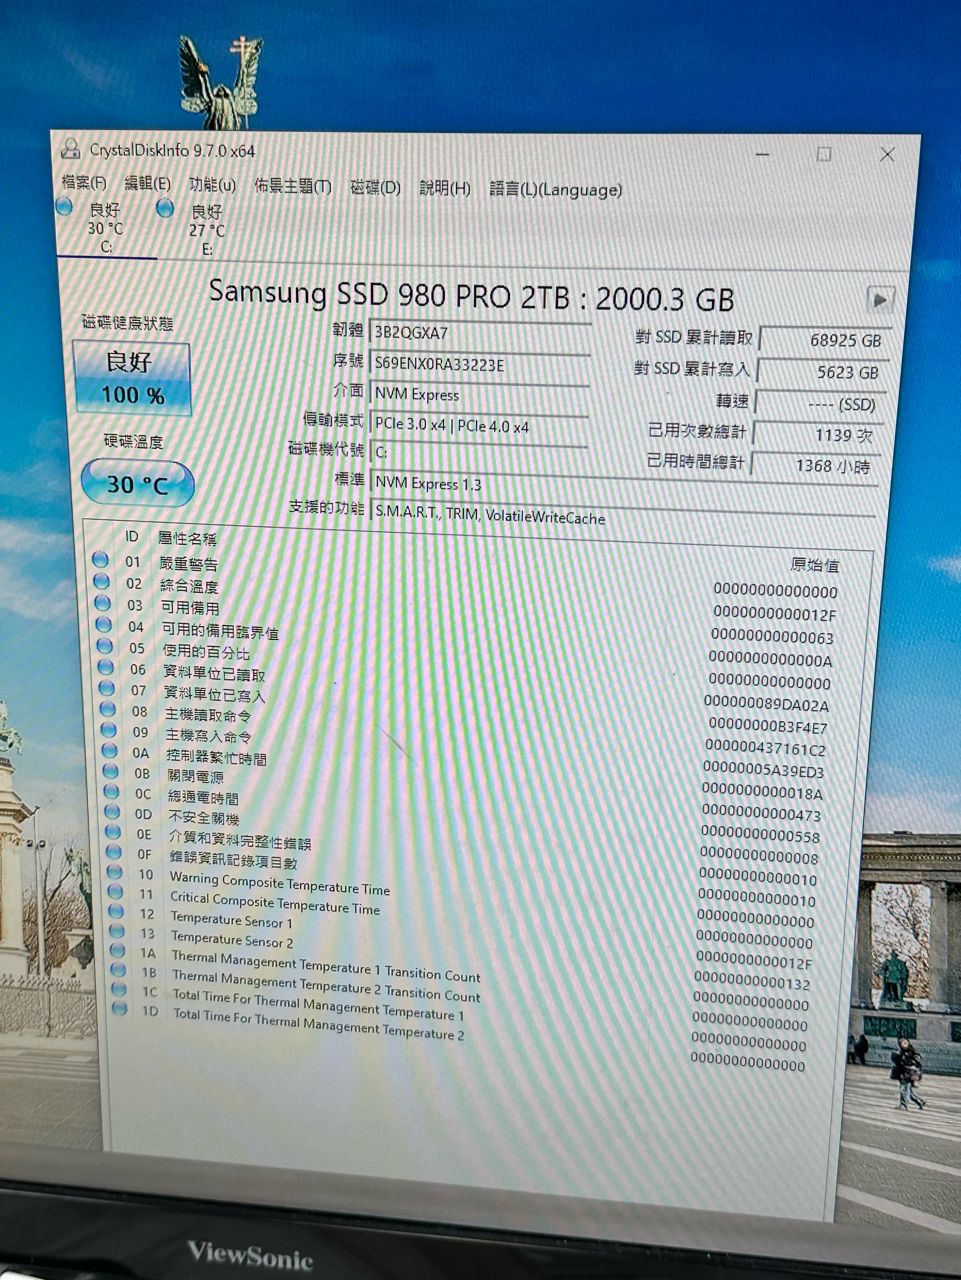Click the 30 °C temperature button
Image resolution: width=961 pixels, height=1280 pixels.
[137, 484]
